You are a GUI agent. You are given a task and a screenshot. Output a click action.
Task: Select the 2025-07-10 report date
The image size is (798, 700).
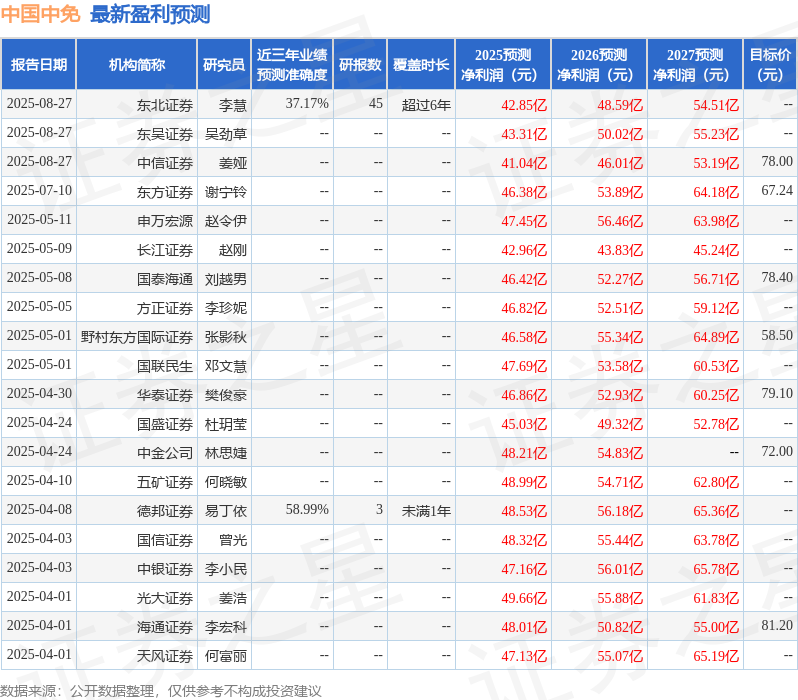[39, 190]
